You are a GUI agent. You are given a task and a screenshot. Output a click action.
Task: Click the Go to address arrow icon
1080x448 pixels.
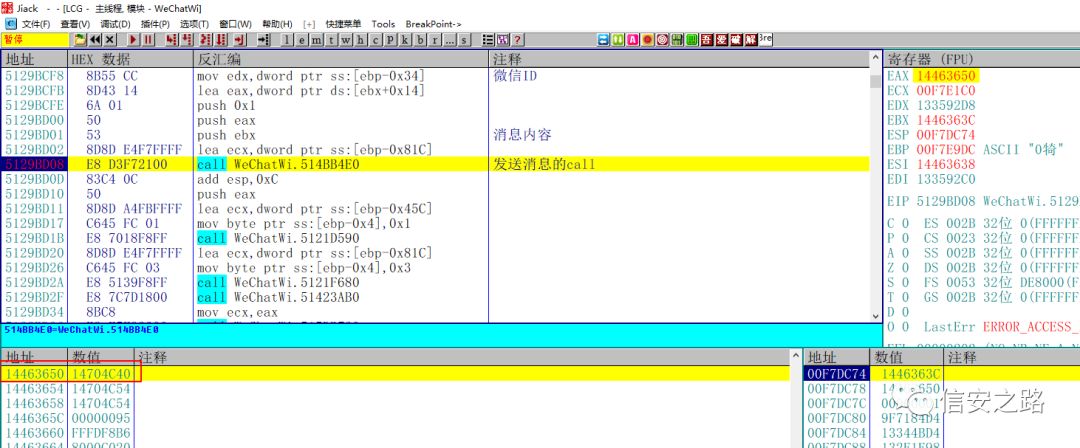click(x=263, y=40)
